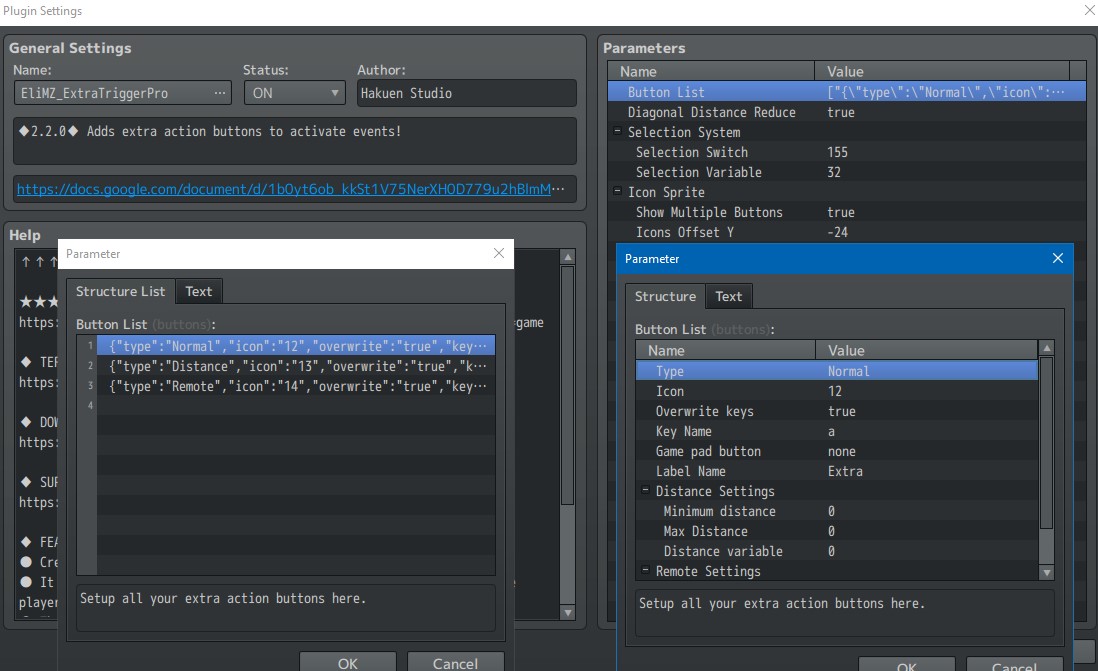Click Help panel scroll down arrow
This screenshot has width=1098, height=671.
click(568, 613)
